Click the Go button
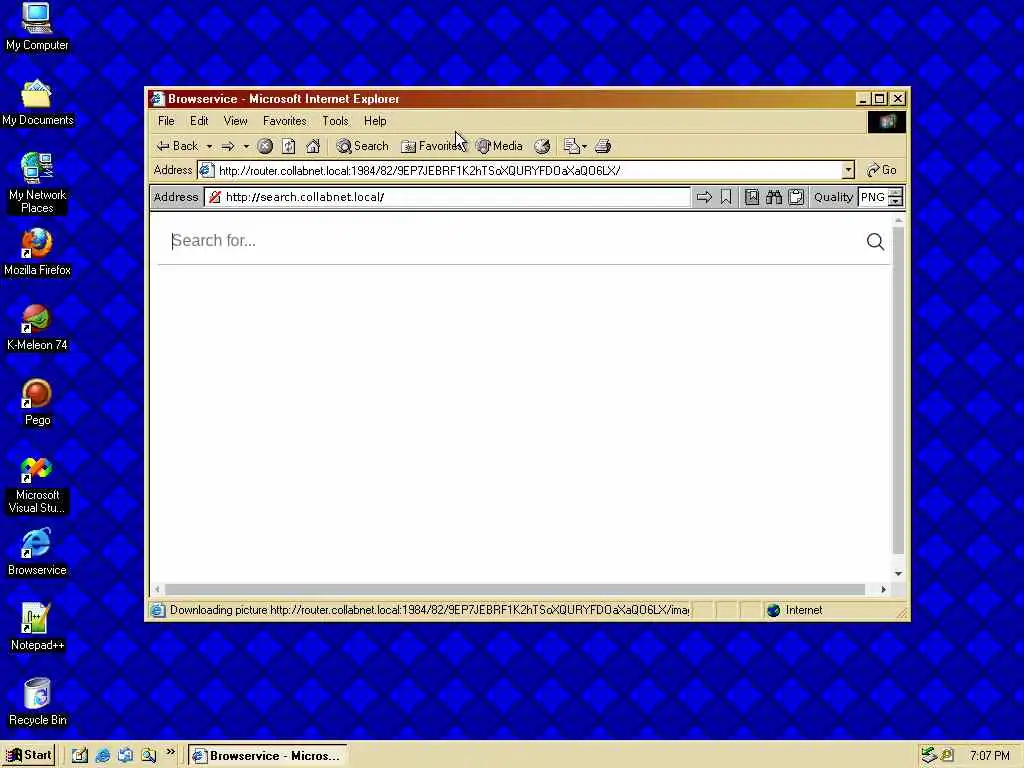The image size is (1024, 768). click(x=882, y=170)
